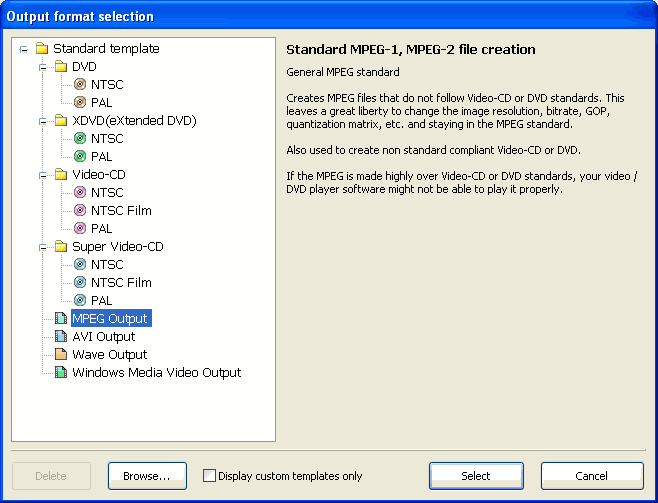Collapse the Video-CD folder node
The width and height of the screenshot is (658, 503).
coord(43,175)
